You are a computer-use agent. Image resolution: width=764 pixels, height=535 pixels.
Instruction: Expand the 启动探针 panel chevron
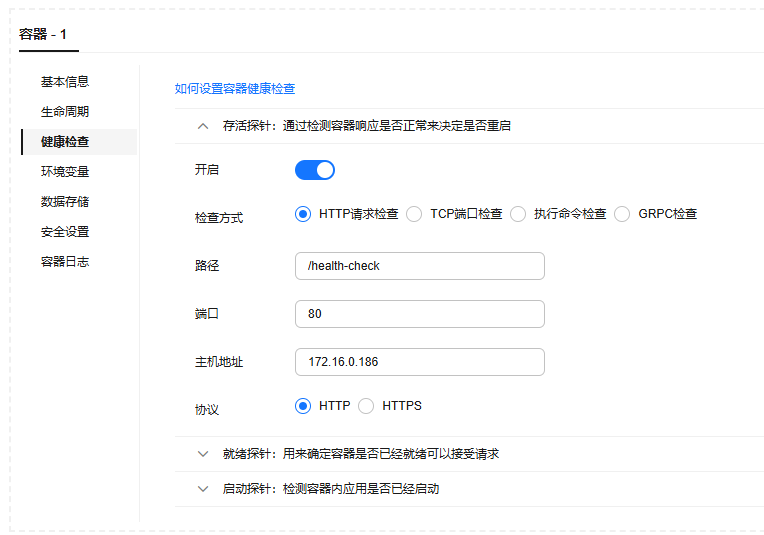[x=203, y=489]
